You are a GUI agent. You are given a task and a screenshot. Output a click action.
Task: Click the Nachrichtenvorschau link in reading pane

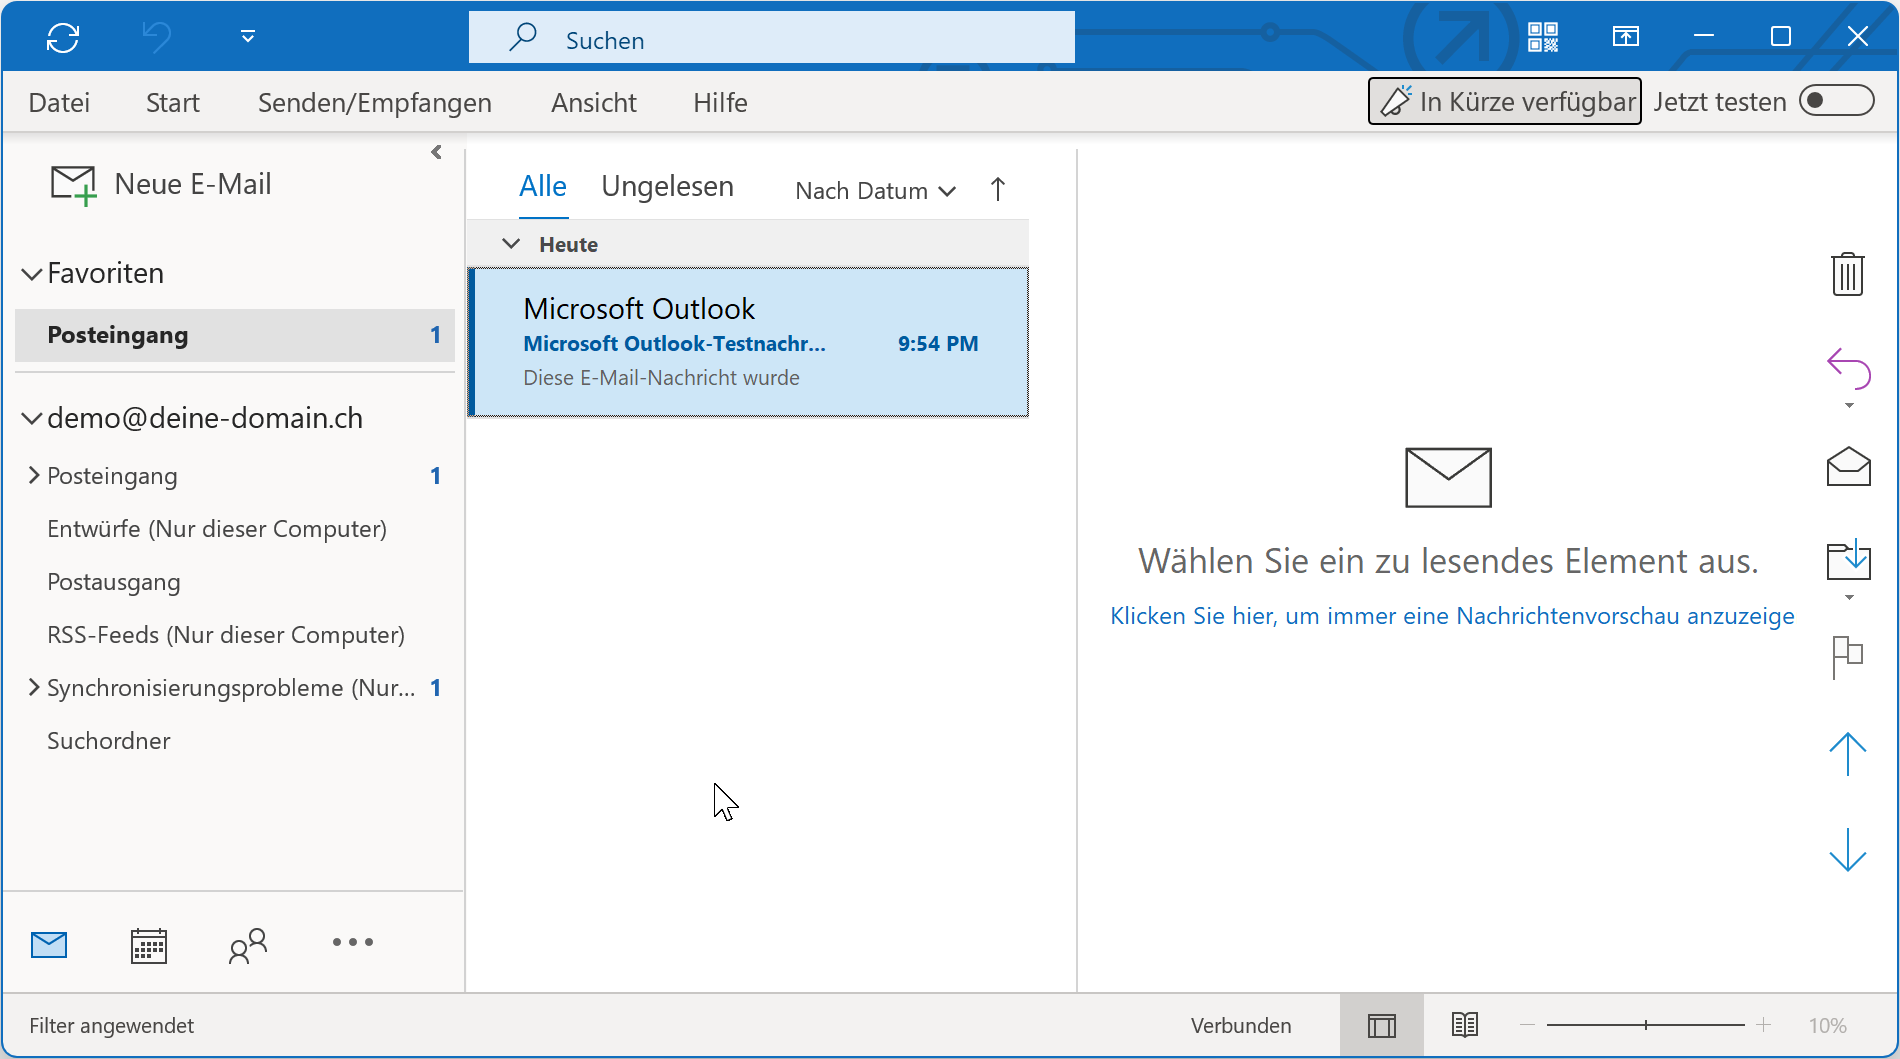tap(1452, 616)
